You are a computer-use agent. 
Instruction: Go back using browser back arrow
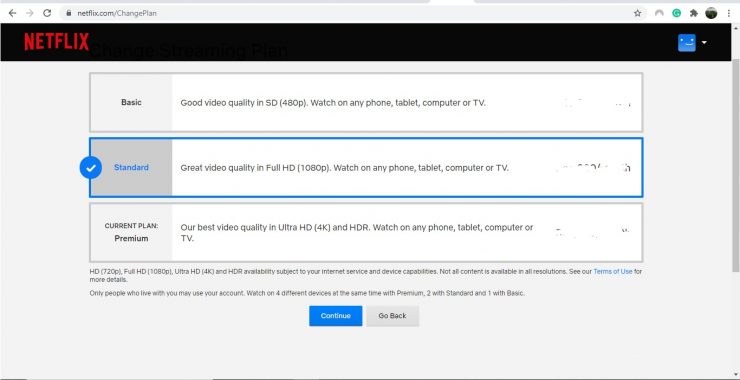pyautogui.click(x=12, y=13)
